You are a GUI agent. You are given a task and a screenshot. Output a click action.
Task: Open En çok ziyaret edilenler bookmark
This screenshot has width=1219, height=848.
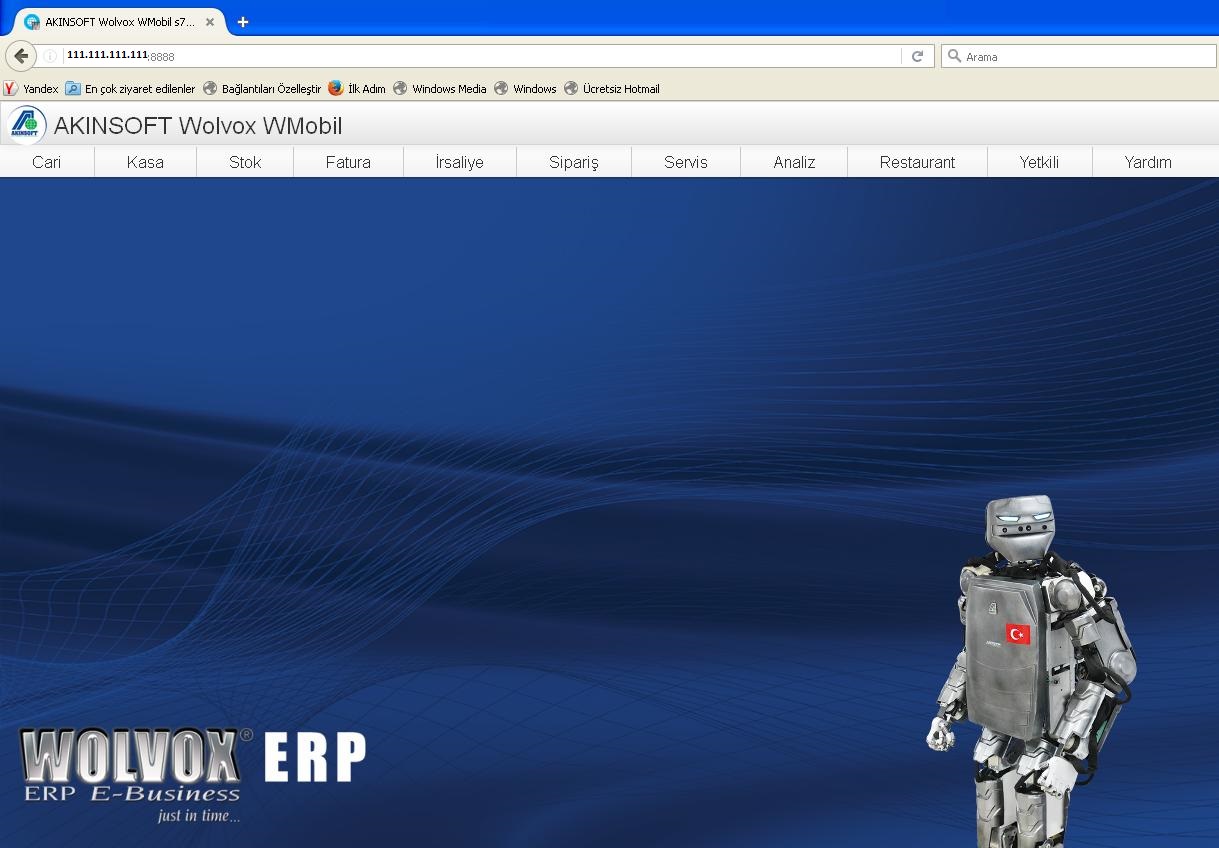[130, 89]
